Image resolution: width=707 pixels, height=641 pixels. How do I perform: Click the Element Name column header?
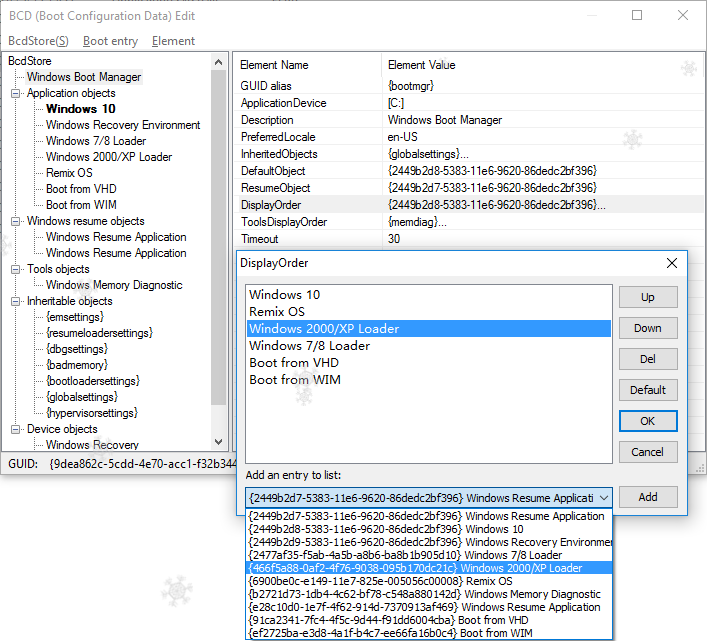[308, 65]
